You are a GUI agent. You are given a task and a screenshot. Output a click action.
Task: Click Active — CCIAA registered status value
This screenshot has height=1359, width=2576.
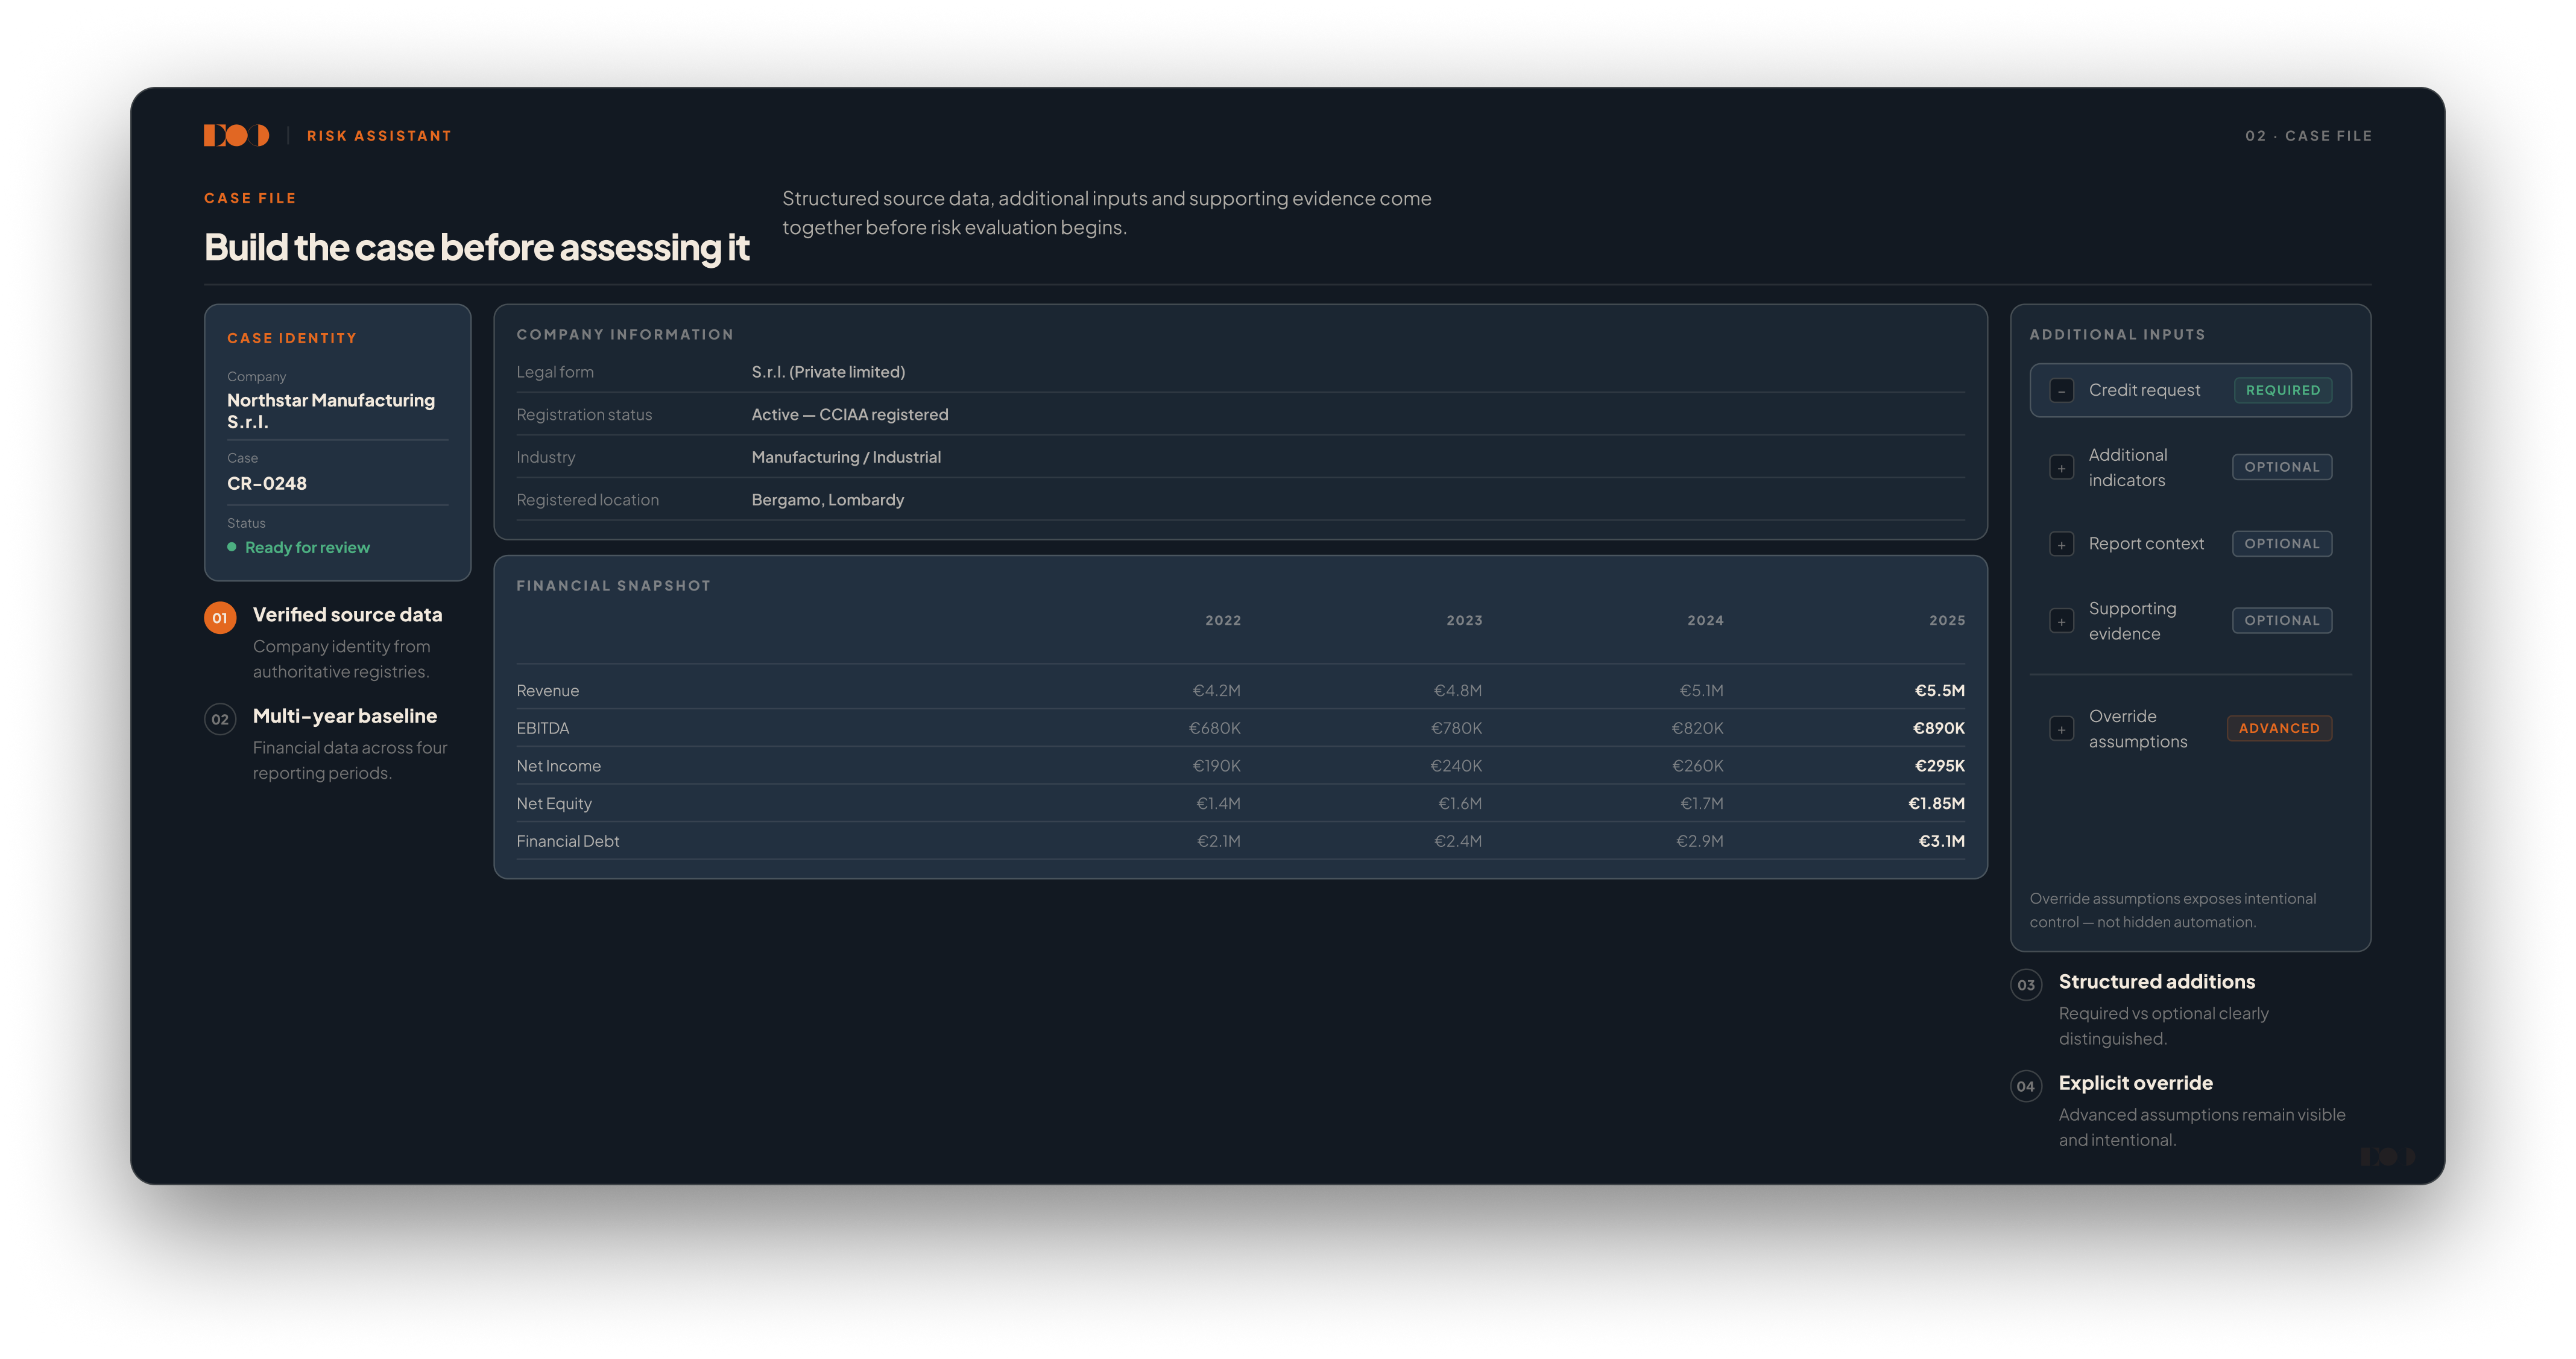click(850, 414)
